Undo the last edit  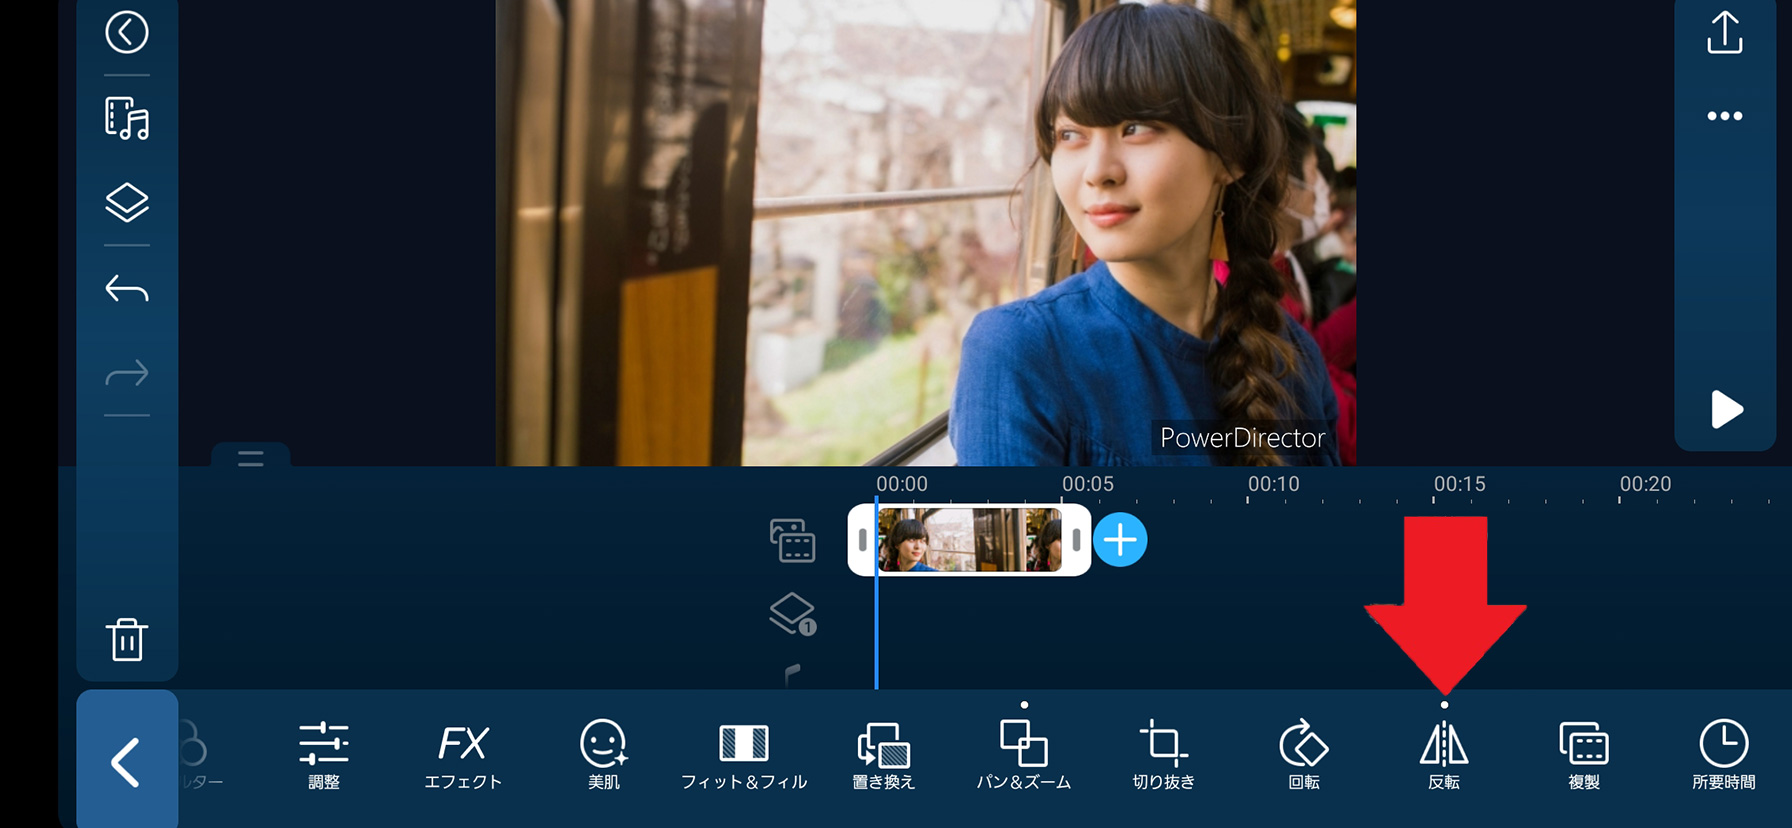(127, 289)
